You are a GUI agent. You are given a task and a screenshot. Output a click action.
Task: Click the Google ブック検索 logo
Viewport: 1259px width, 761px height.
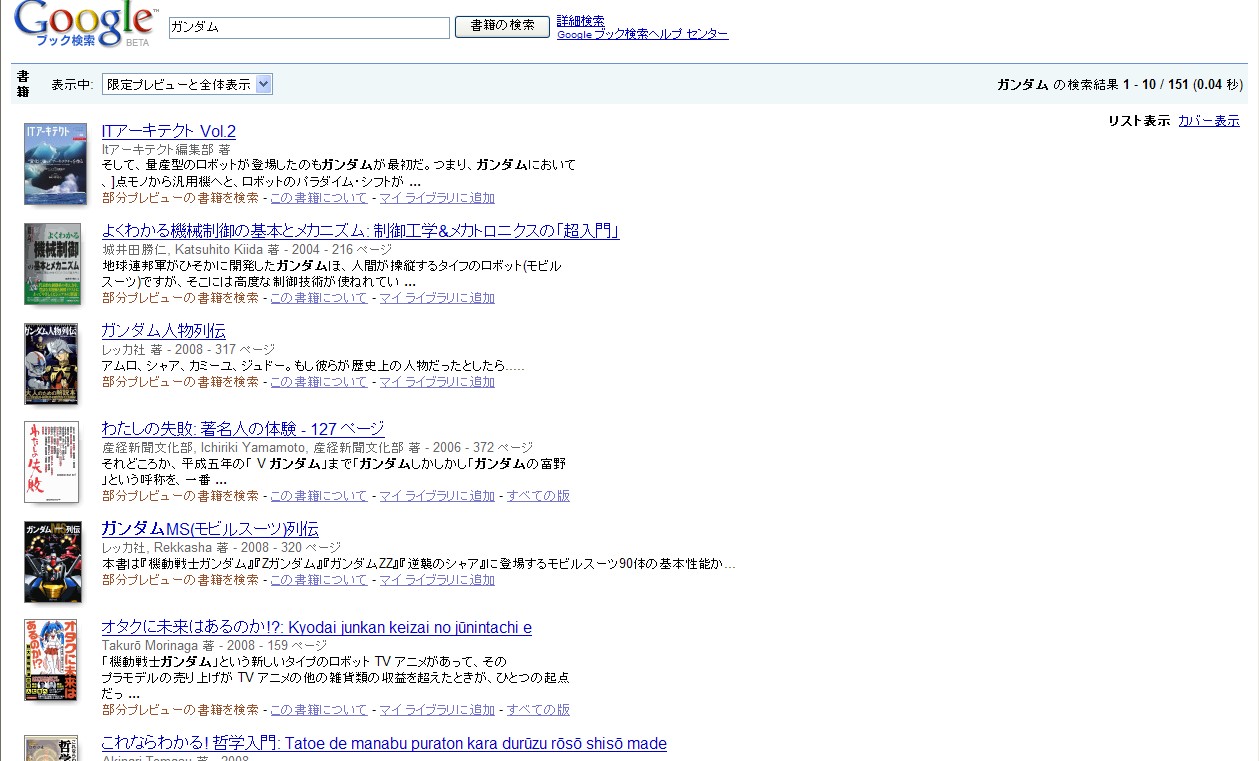pyautogui.click(x=85, y=24)
